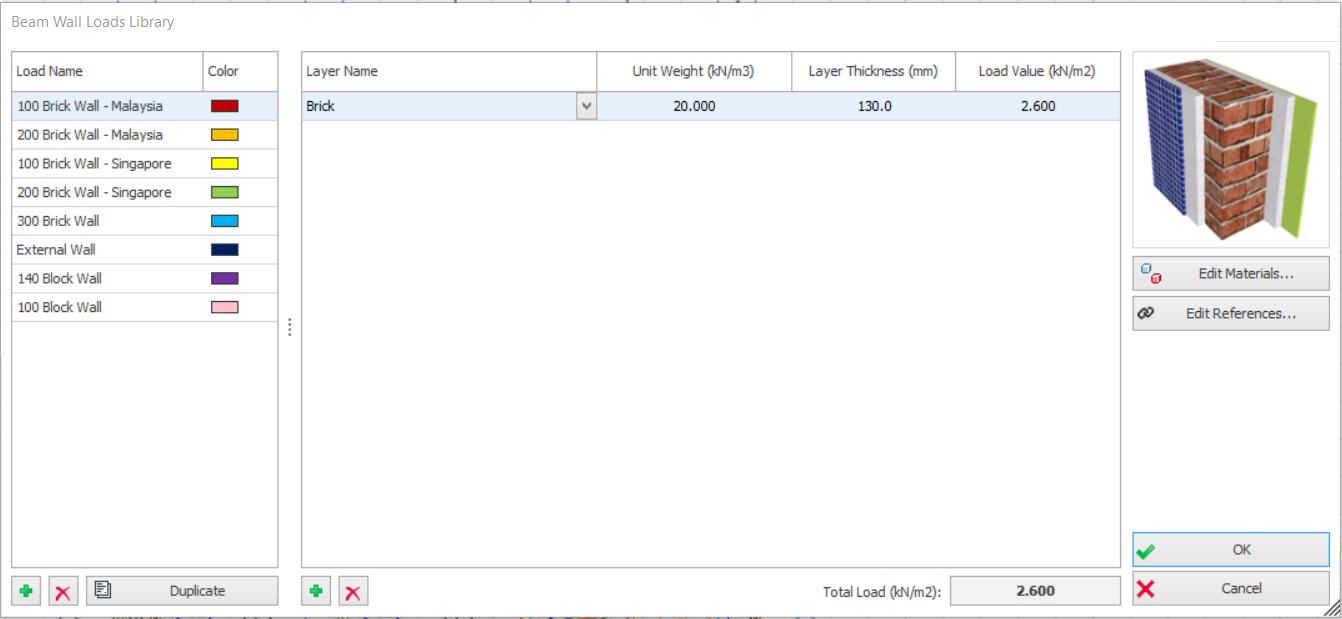Open Edit References dialog

tap(1231, 313)
